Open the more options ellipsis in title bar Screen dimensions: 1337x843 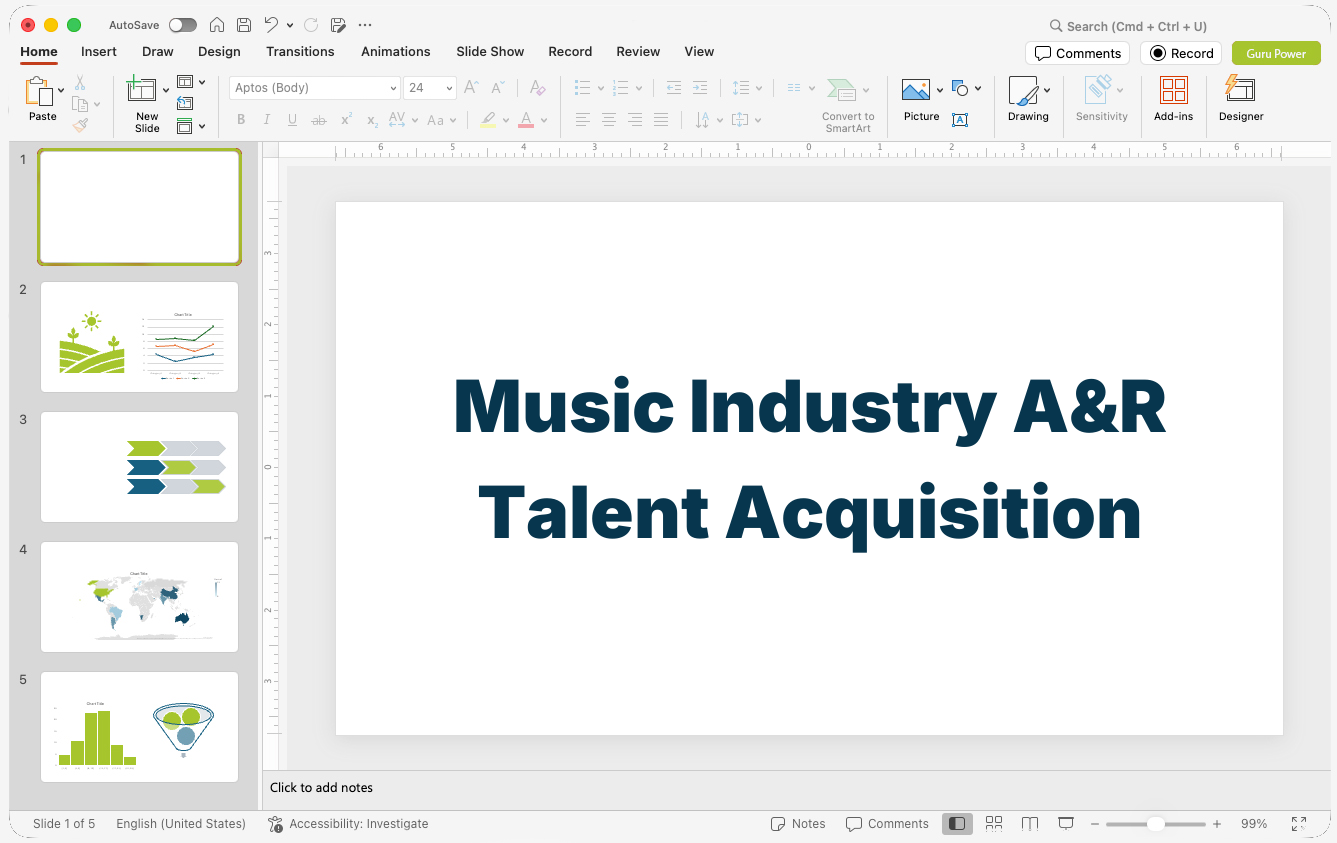[365, 25]
